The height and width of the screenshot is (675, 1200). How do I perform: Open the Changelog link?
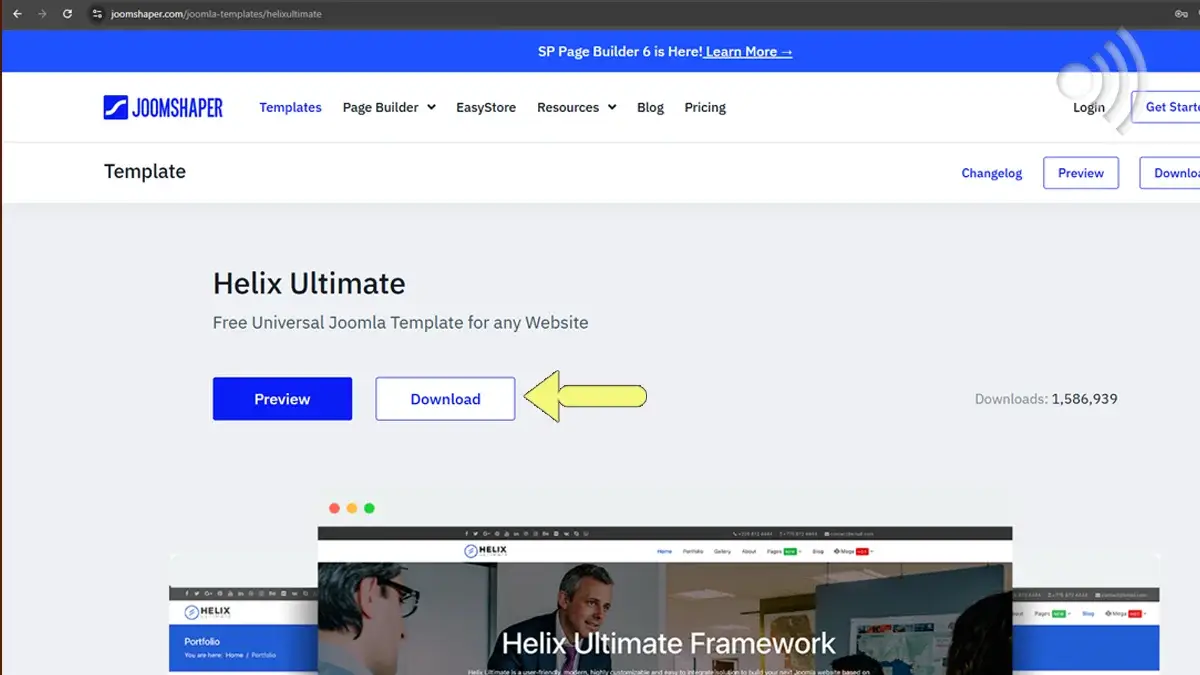pyautogui.click(x=991, y=173)
